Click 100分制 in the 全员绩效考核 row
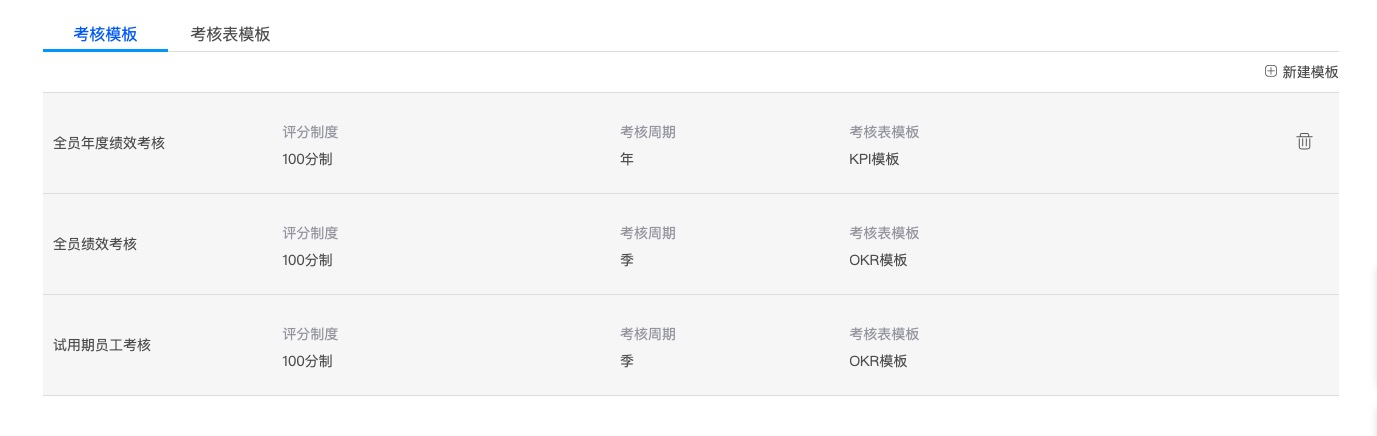 (307, 260)
